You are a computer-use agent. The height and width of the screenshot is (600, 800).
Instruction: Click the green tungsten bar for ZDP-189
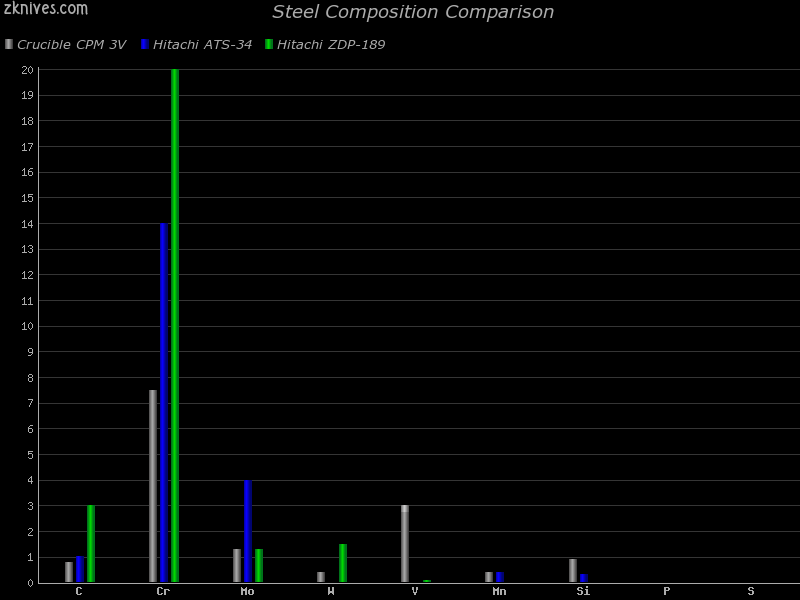[x=343, y=563]
